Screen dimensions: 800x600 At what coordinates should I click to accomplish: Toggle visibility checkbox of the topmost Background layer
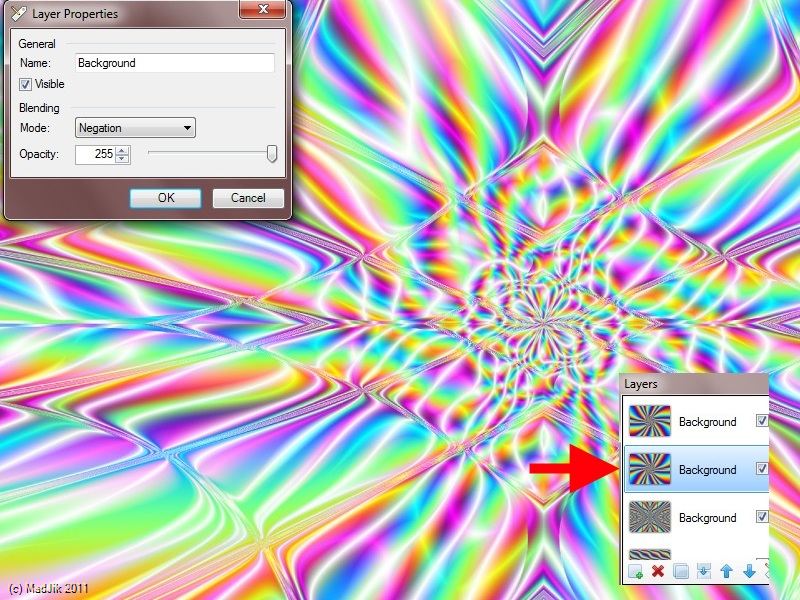[x=762, y=420]
